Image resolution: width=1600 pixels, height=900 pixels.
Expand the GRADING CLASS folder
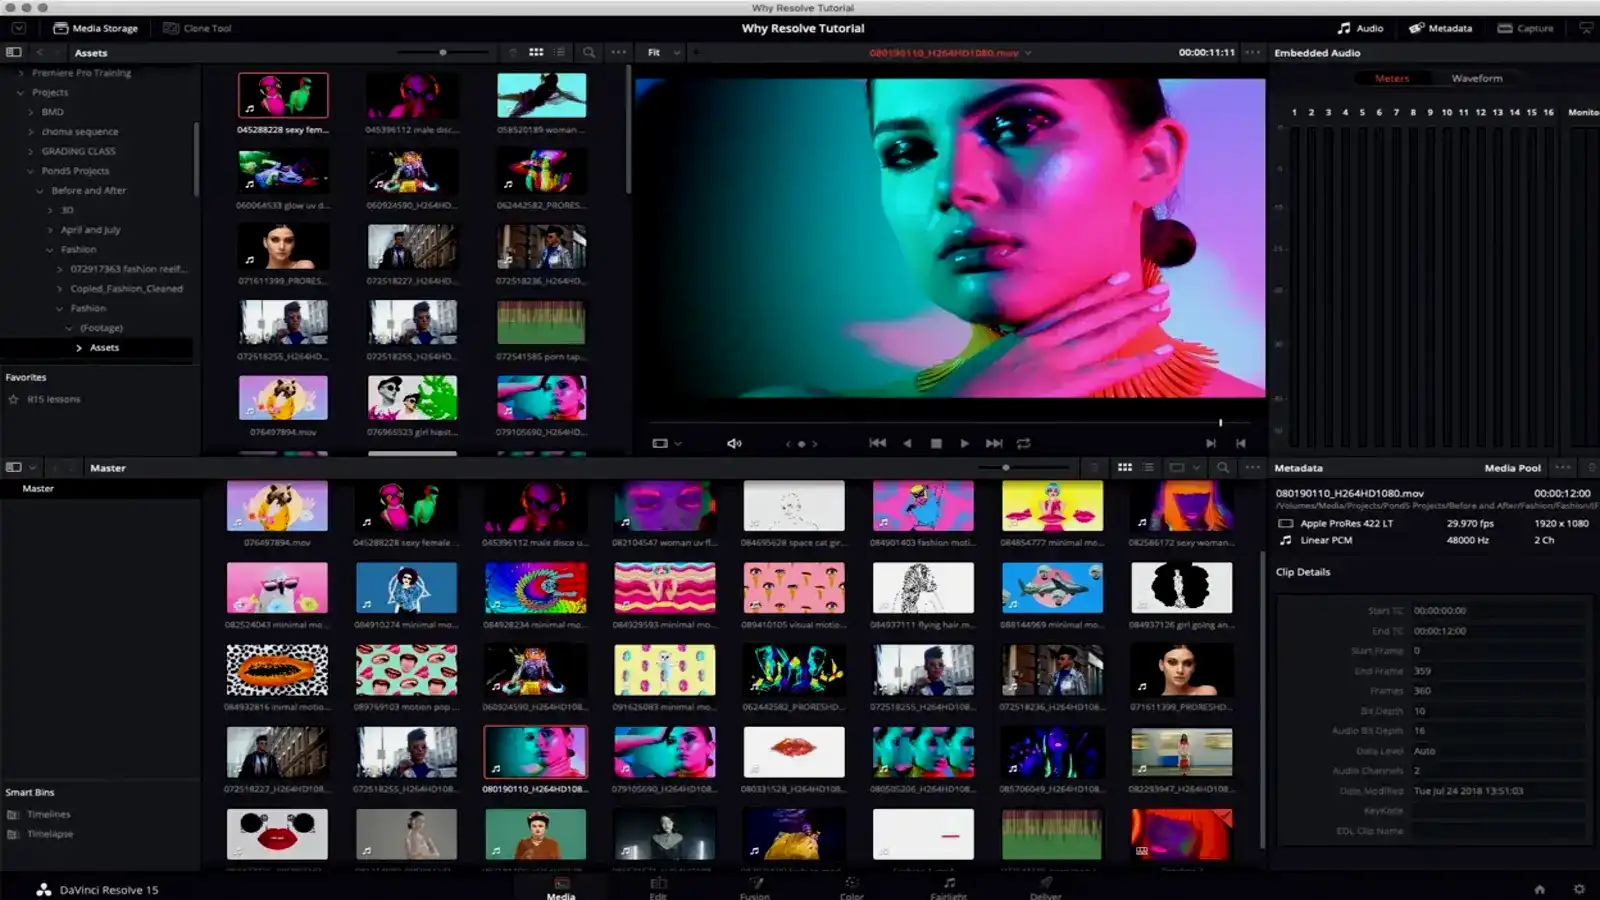click(x=31, y=151)
